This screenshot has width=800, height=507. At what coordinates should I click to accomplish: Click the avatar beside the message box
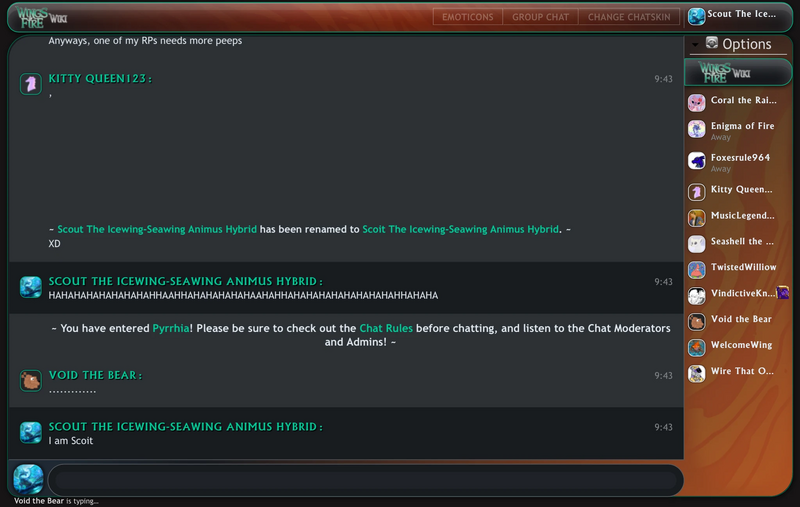tap(28, 479)
